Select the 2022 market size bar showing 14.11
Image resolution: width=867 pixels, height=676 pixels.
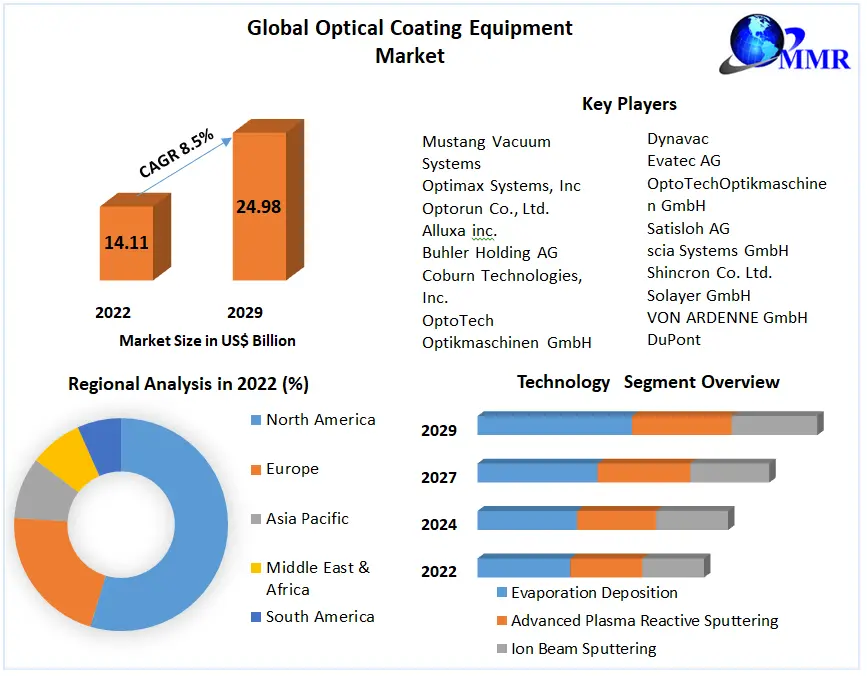coord(126,242)
